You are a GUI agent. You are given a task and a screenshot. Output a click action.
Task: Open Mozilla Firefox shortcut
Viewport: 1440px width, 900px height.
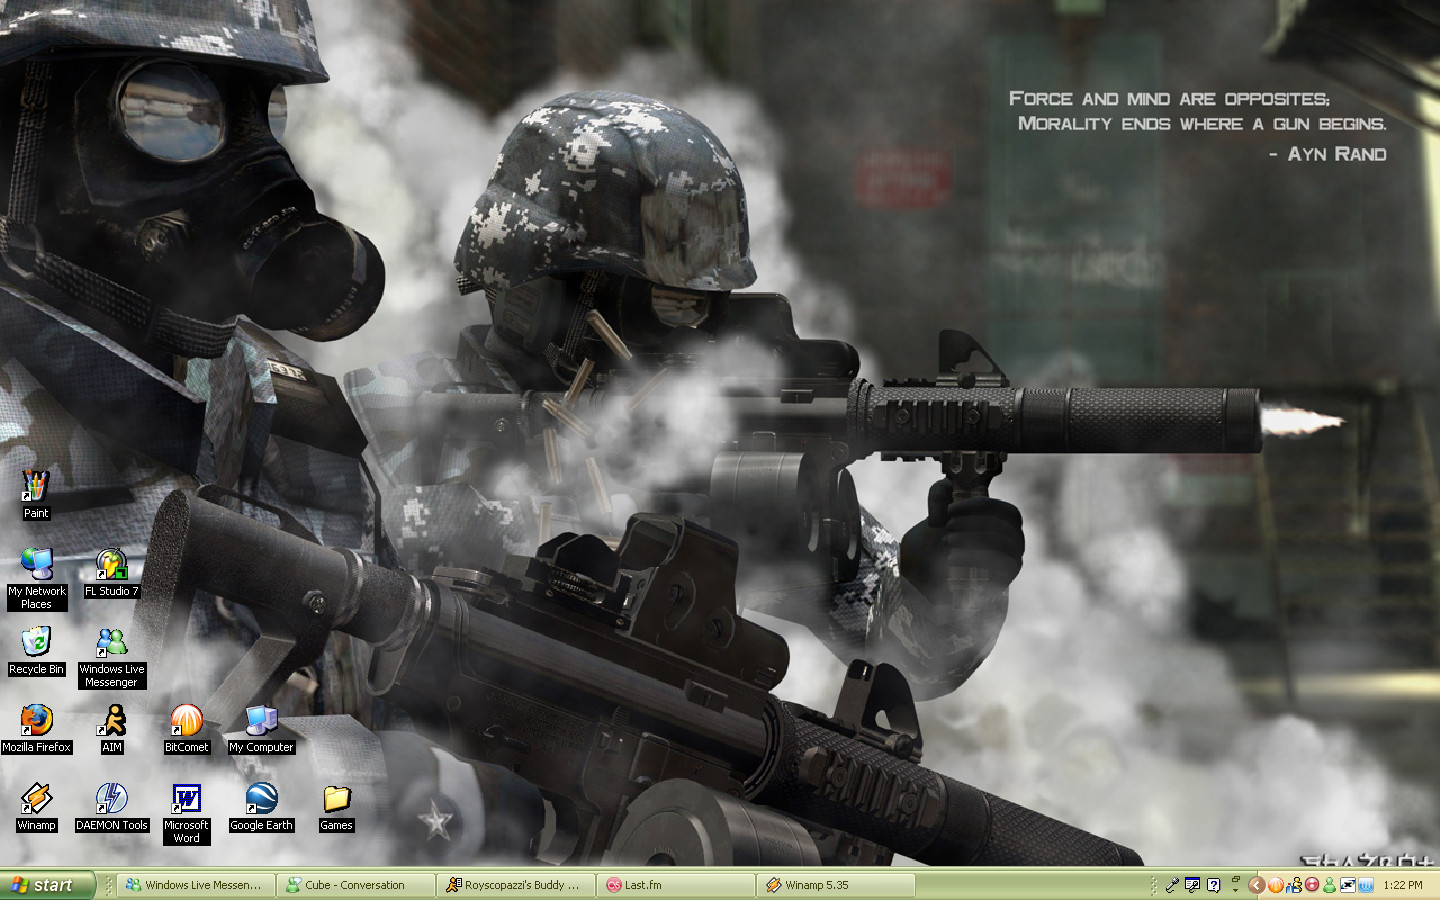tap(36, 730)
